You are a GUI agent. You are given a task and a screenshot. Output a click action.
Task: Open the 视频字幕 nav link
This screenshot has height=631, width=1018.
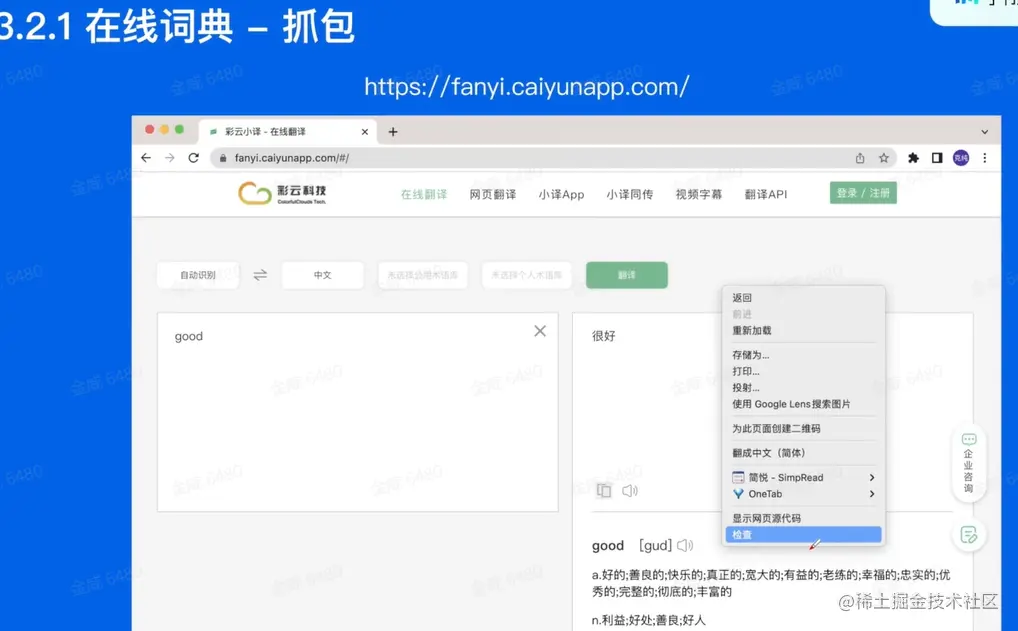[699, 194]
